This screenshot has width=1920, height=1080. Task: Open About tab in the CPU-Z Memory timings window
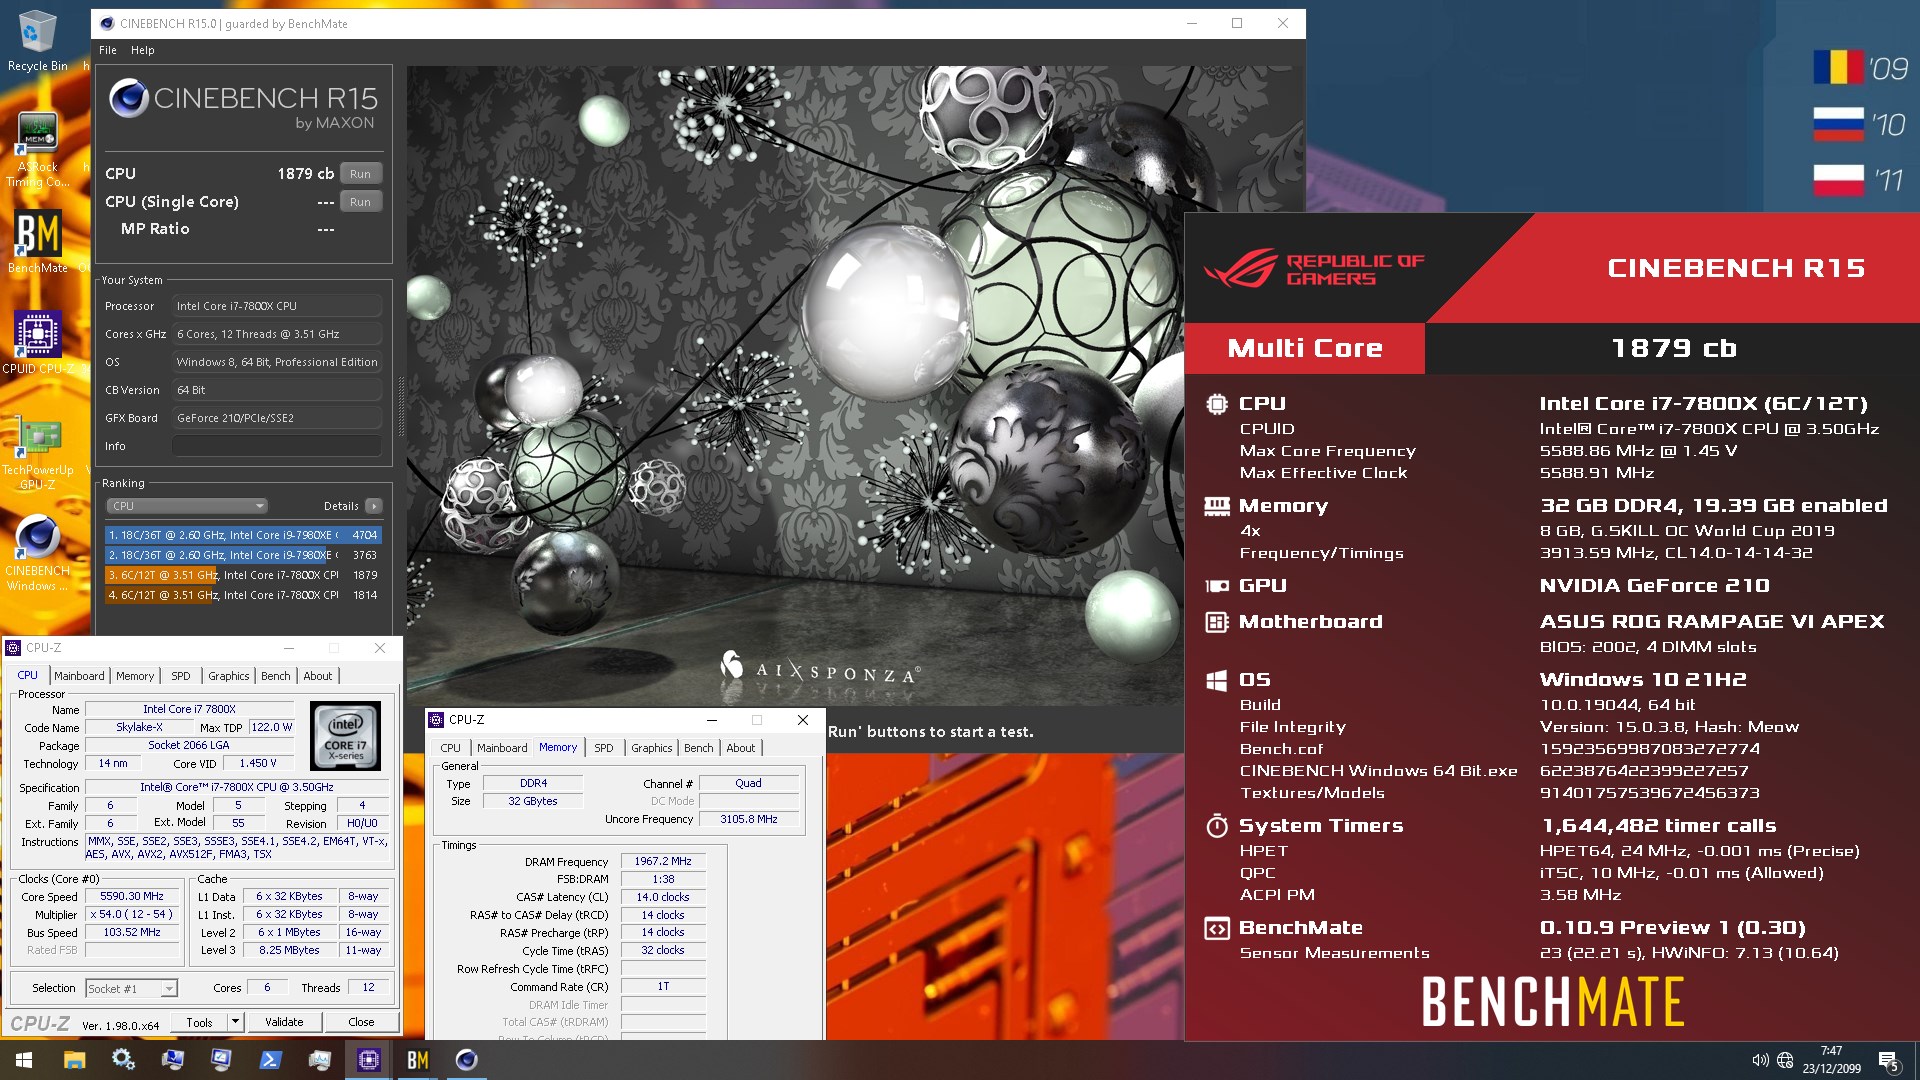tap(741, 748)
